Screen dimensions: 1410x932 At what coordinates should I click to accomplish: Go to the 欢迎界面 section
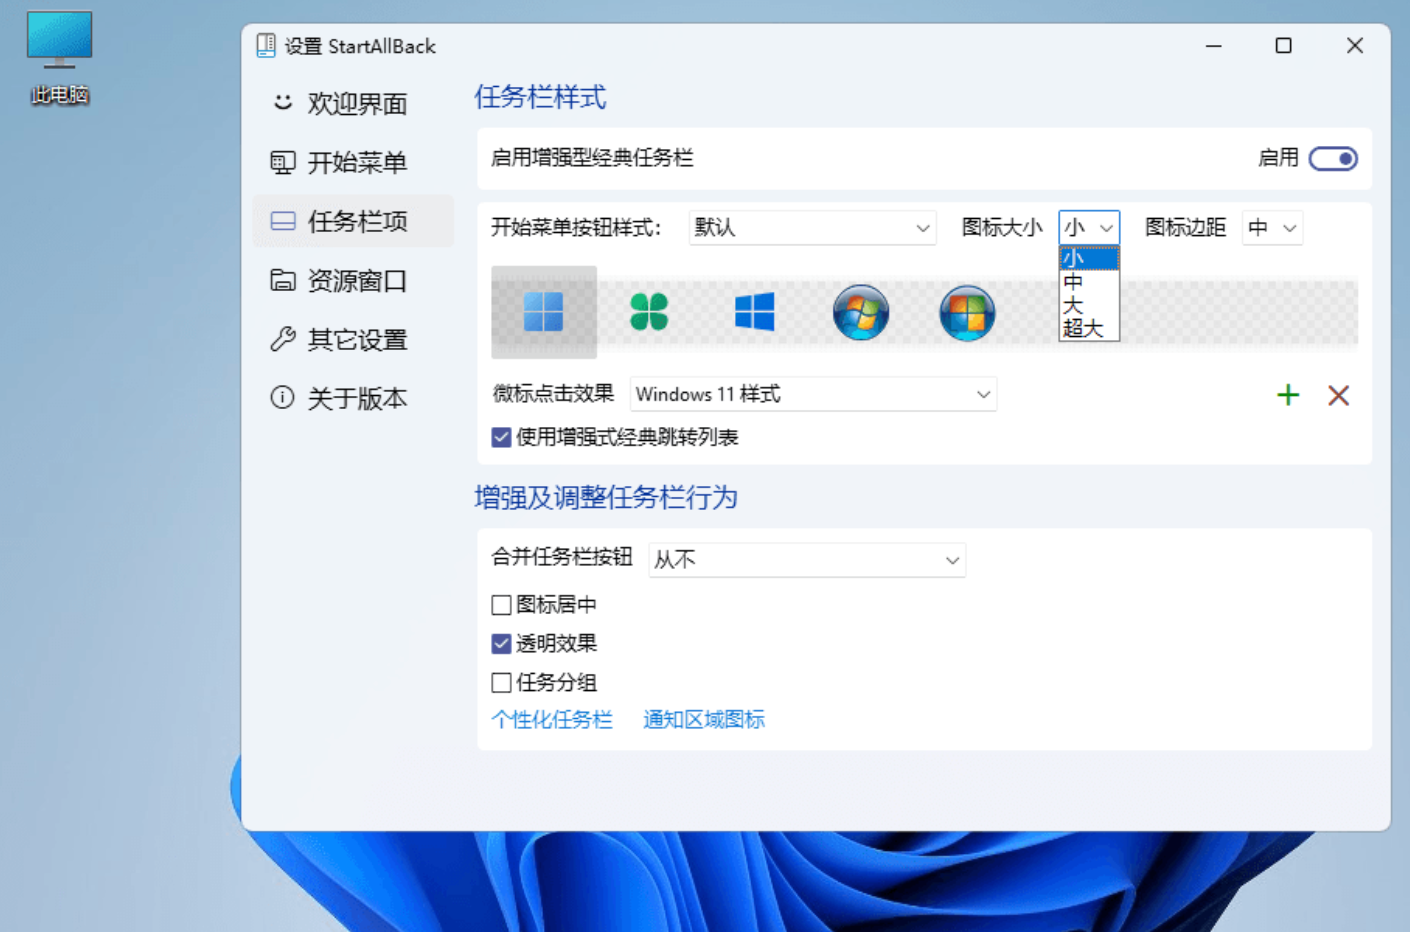(x=353, y=104)
